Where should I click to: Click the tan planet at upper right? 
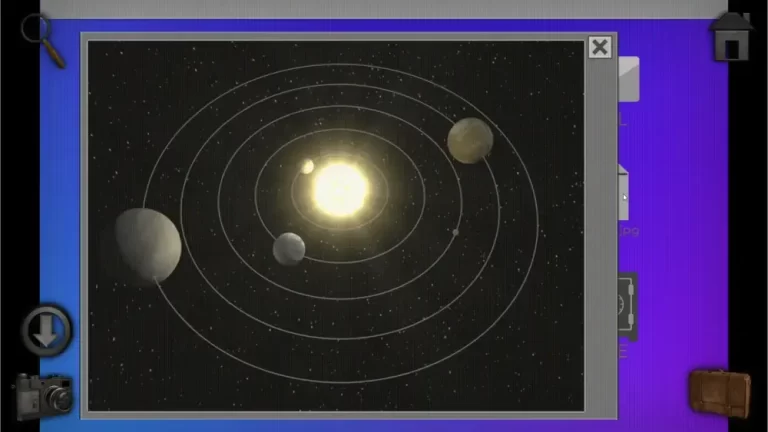tap(469, 140)
